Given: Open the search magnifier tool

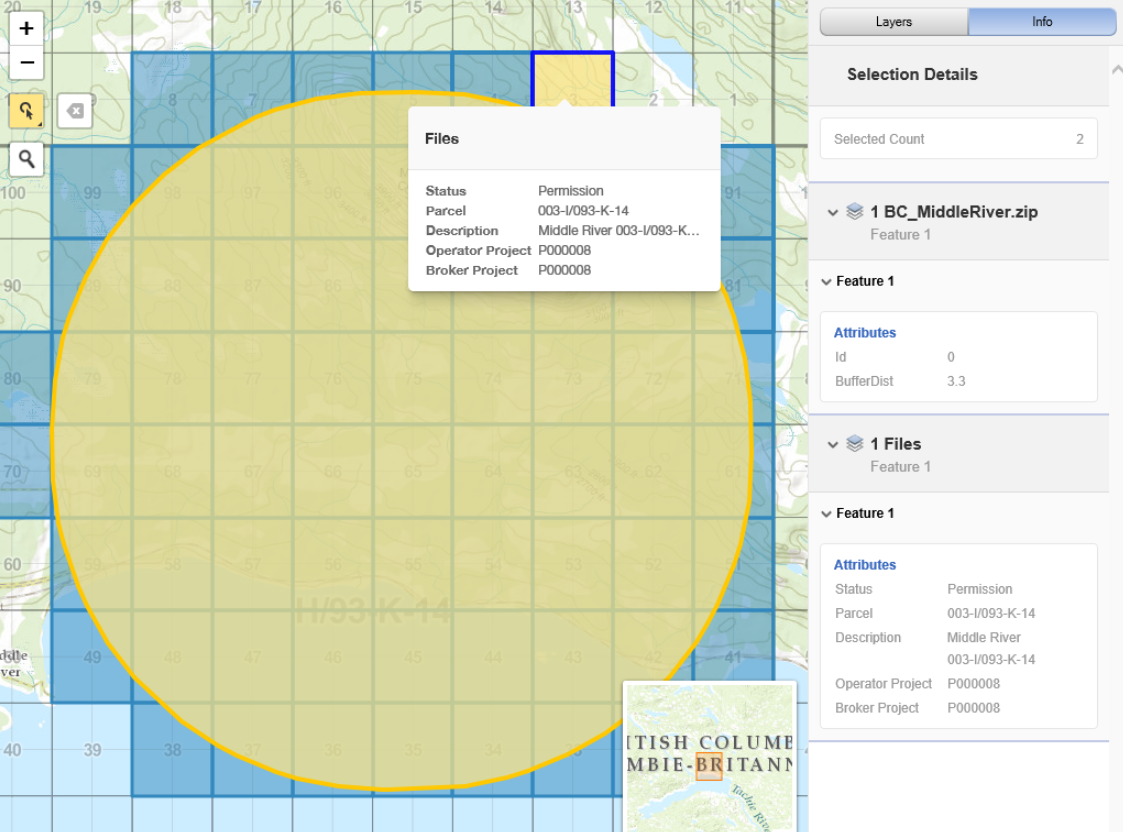Looking at the screenshot, I should point(26,159).
